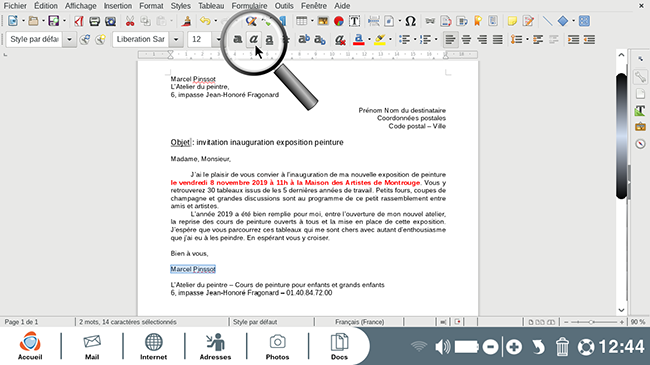This screenshot has height=365, width=650.
Task: Click the New document icon
Action: [13, 21]
